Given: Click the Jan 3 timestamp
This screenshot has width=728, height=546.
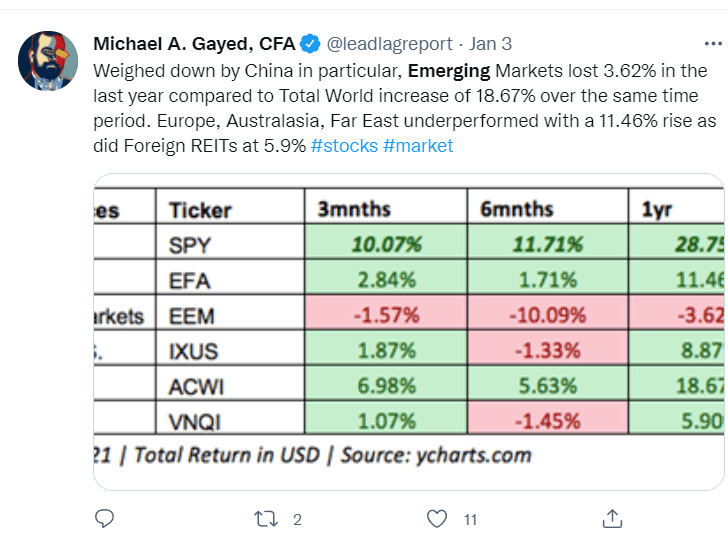Looking at the screenshot, I should [x=490, y=44].
